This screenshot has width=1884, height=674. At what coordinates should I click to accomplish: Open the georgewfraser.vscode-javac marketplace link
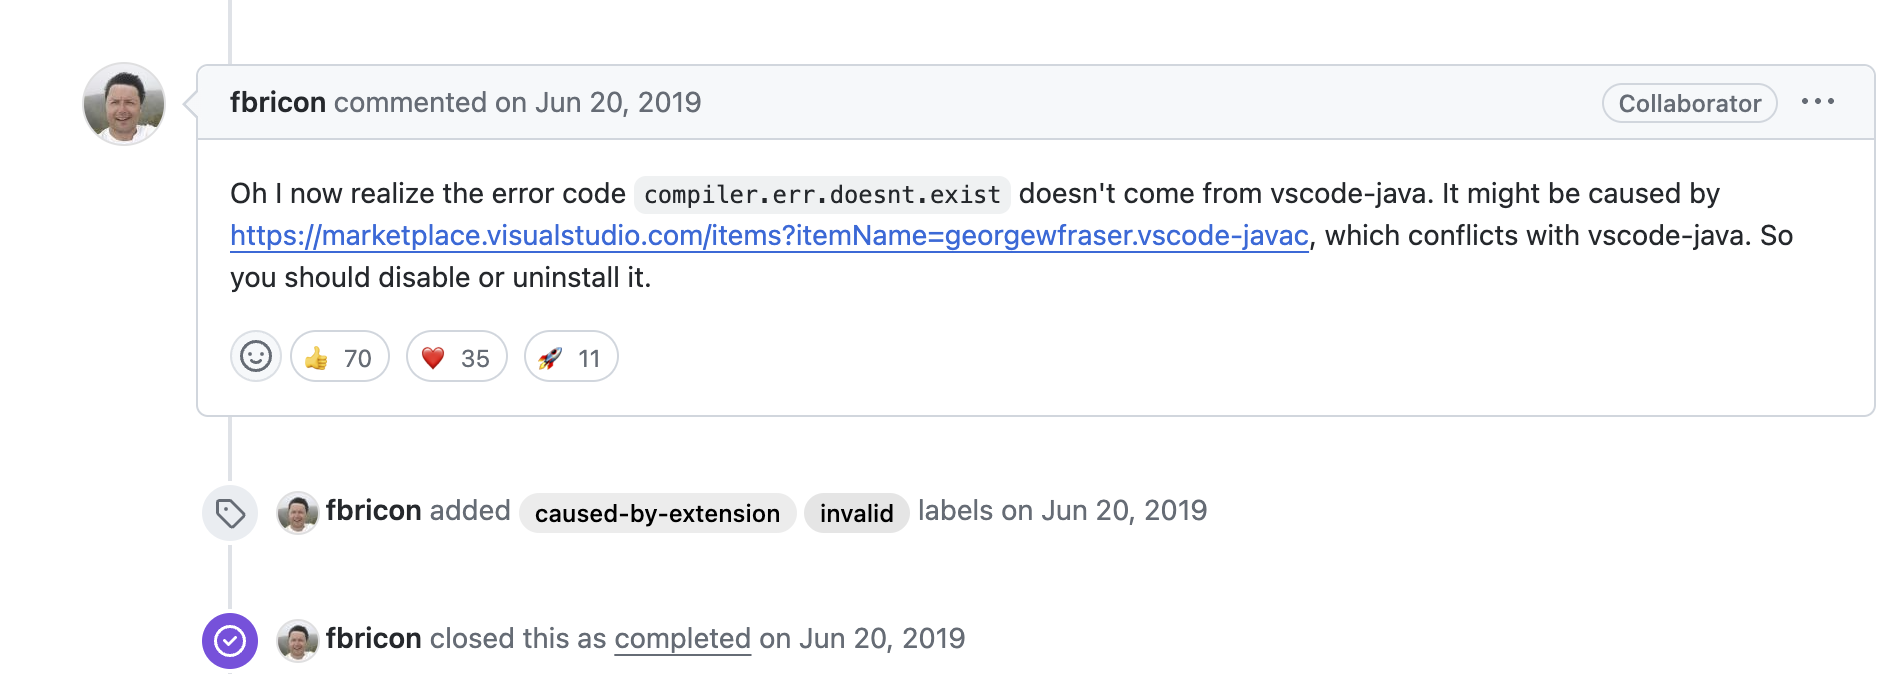pos(769,236)
